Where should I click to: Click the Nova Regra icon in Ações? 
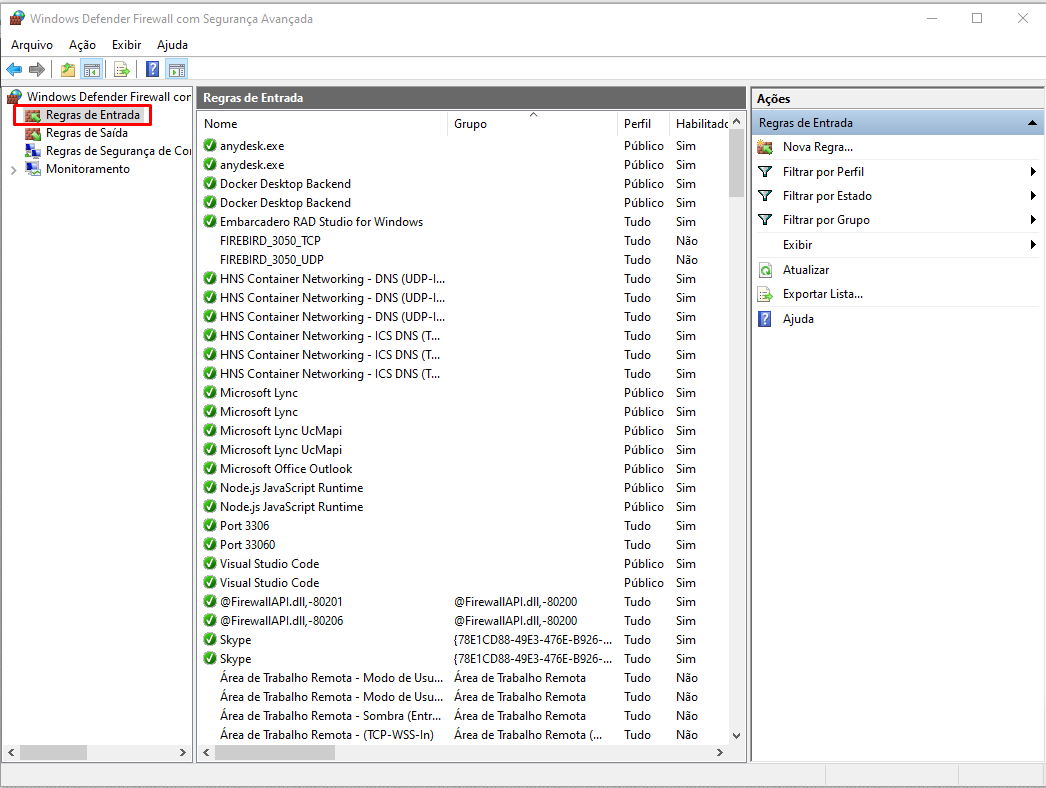765,147
